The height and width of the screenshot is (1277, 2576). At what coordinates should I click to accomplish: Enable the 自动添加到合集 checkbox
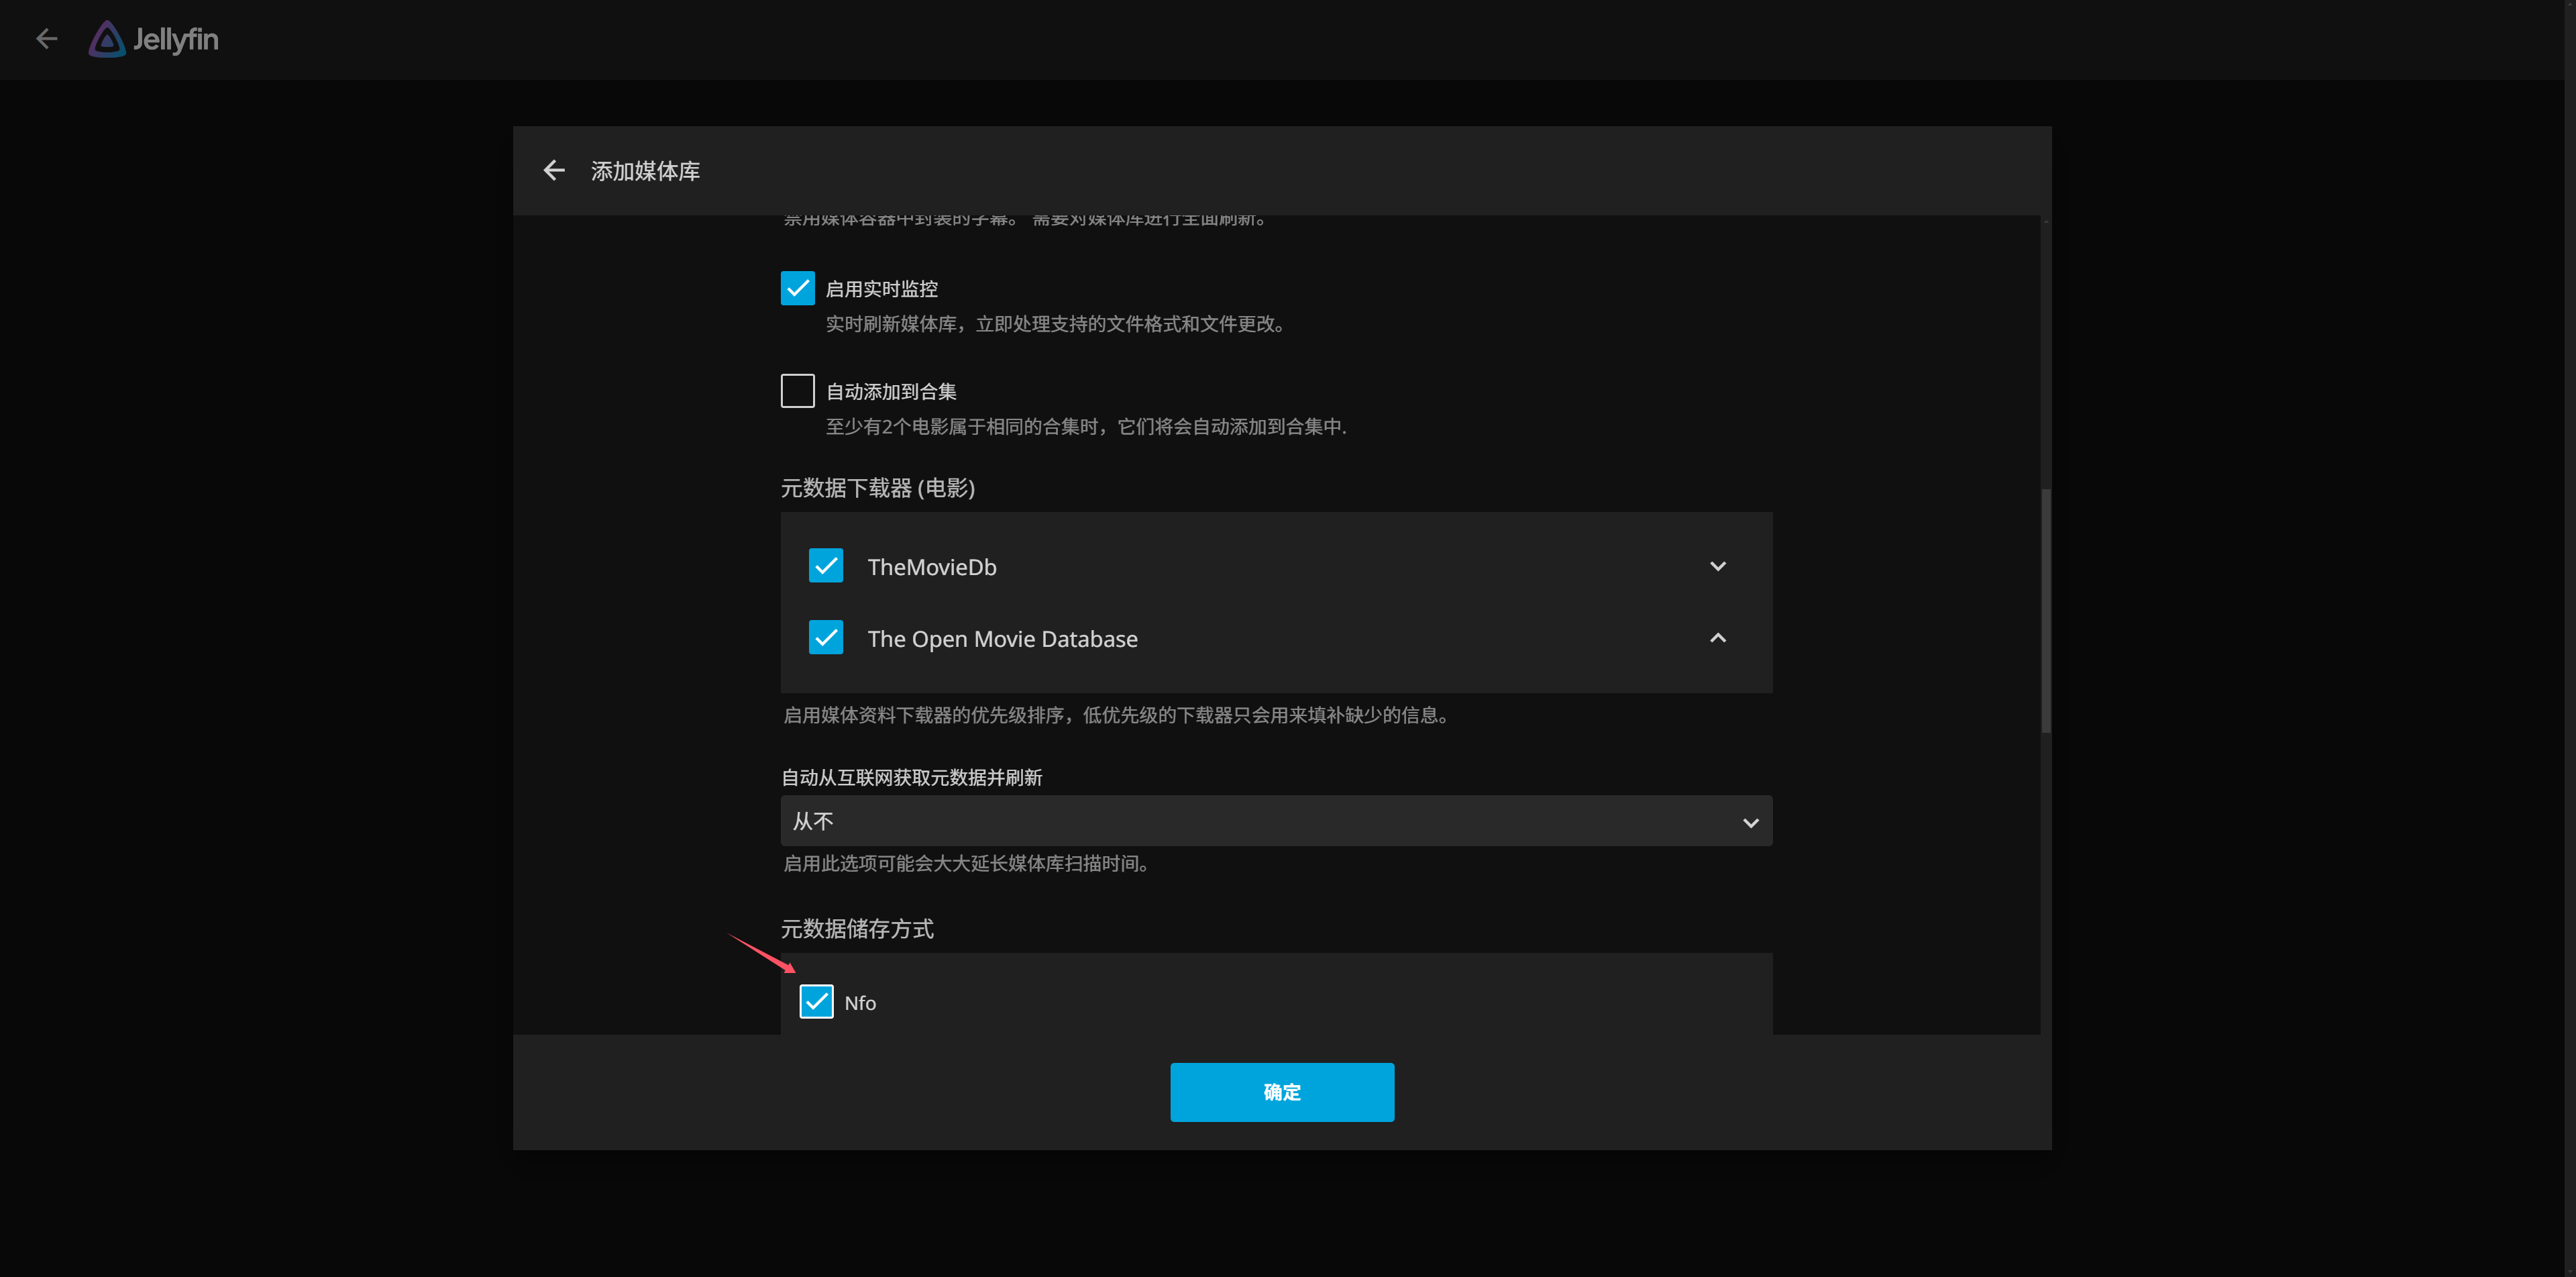pos(797,391)
